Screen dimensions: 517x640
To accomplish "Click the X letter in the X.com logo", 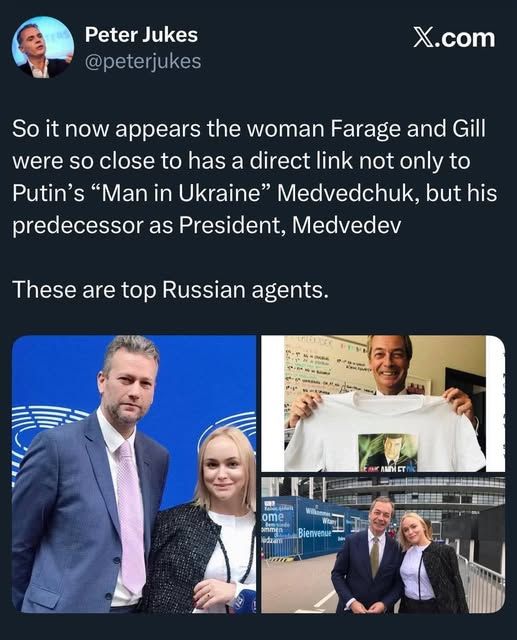I will click(425, 38).
